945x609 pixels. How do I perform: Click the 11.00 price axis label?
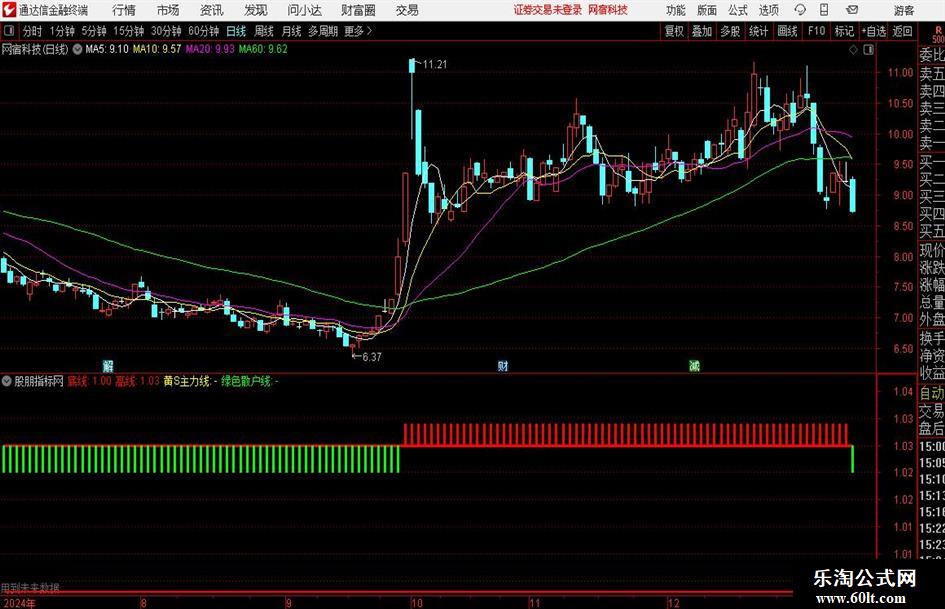[900, 72]
